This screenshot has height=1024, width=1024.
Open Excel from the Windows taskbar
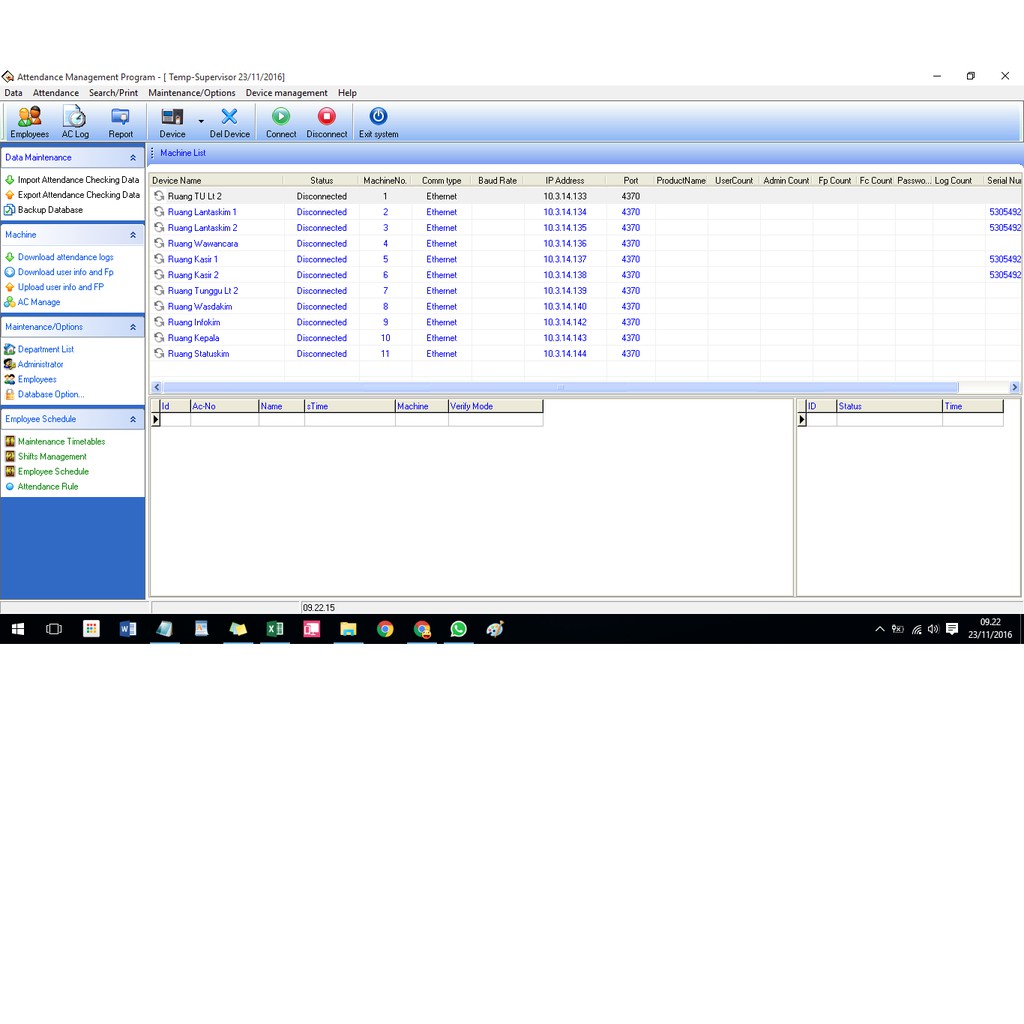click(x=274, y=629)
